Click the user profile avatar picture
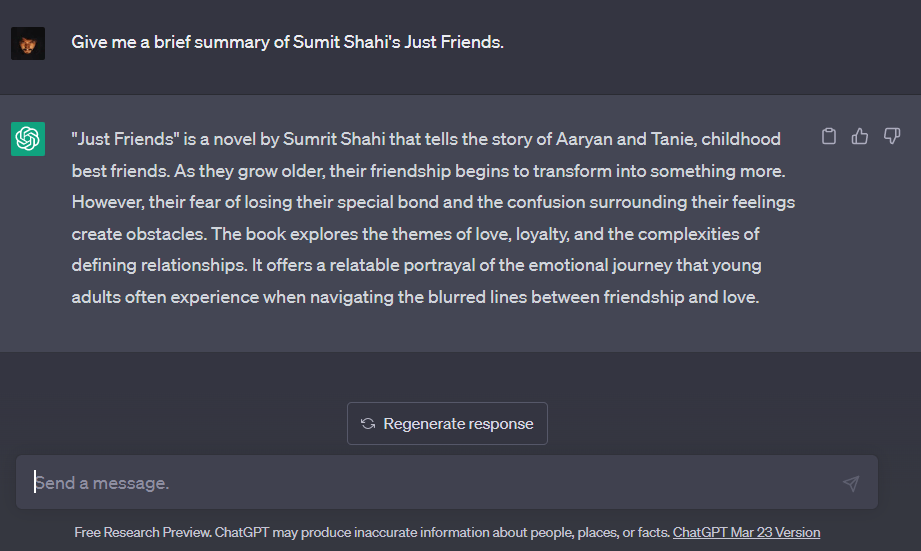The height and width of the screenshot is (551, 921). [28, 43]
